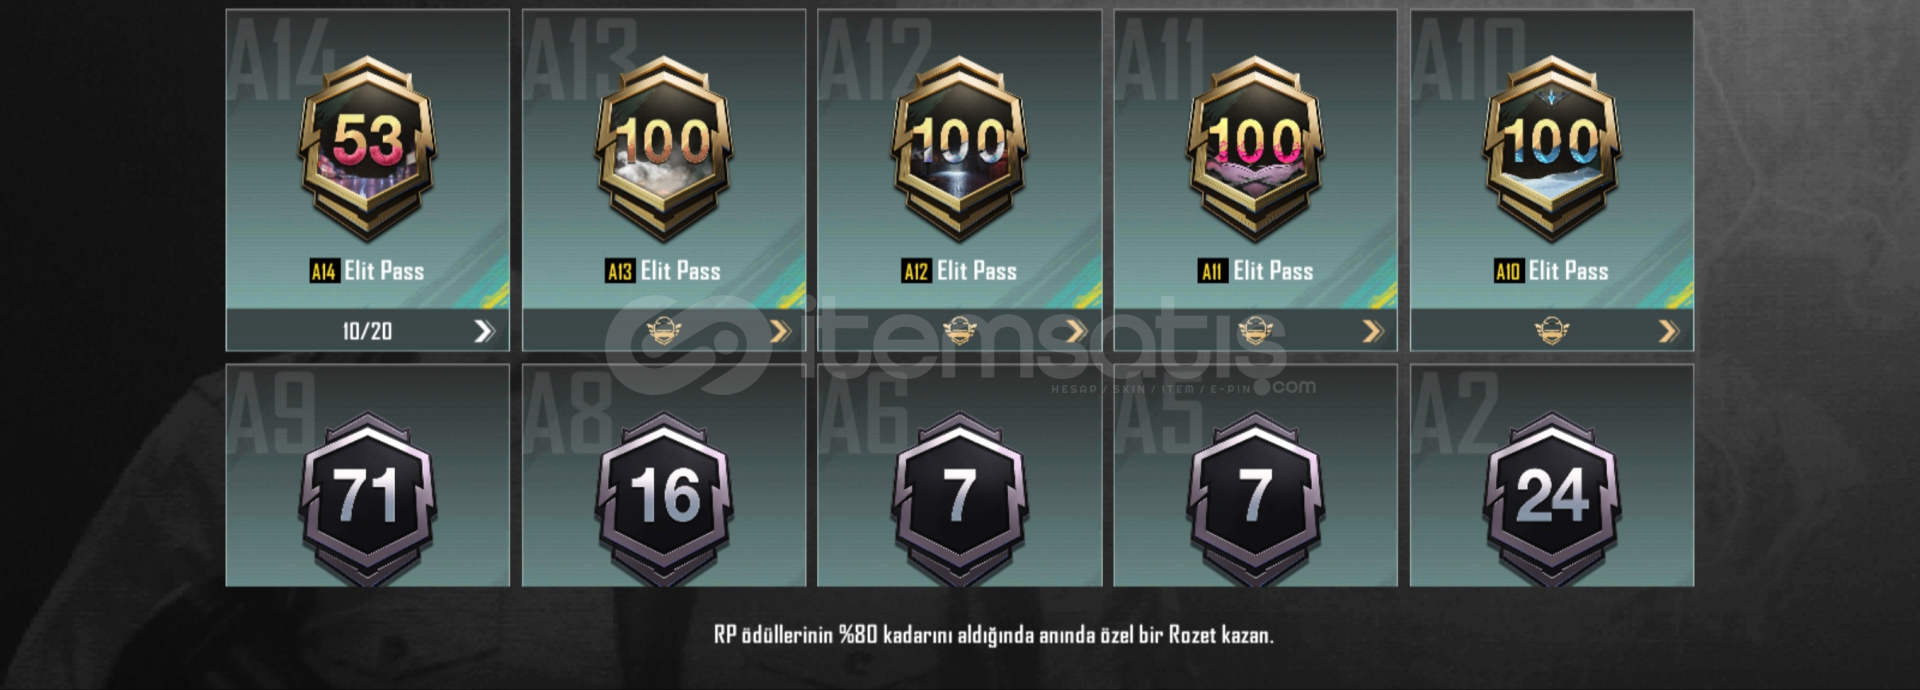
Task: Click the rozet emblem icon under A11
Action: pyautogui.click(x=1256, y=330)
